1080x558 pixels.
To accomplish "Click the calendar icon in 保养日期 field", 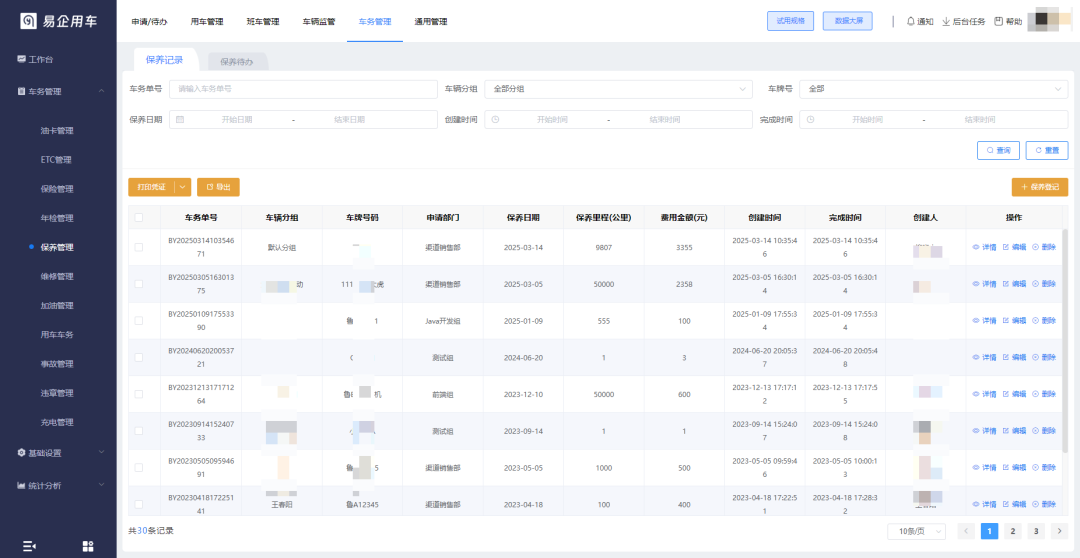I will pos(180,119).
